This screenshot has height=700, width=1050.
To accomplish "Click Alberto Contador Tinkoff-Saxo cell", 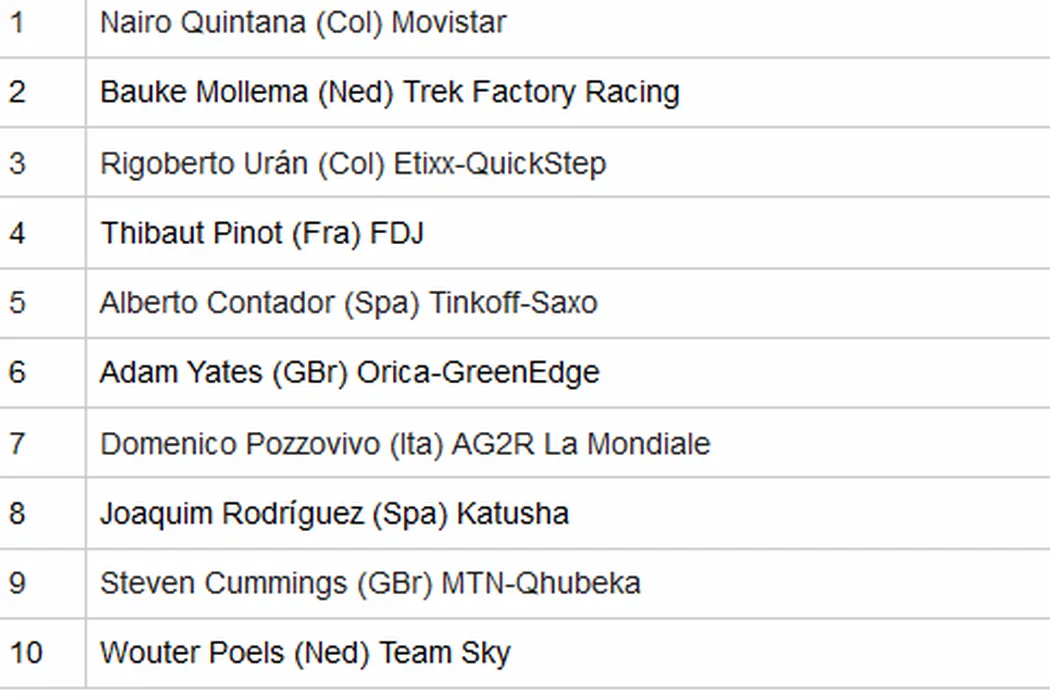I will click(x=348, y=302).
